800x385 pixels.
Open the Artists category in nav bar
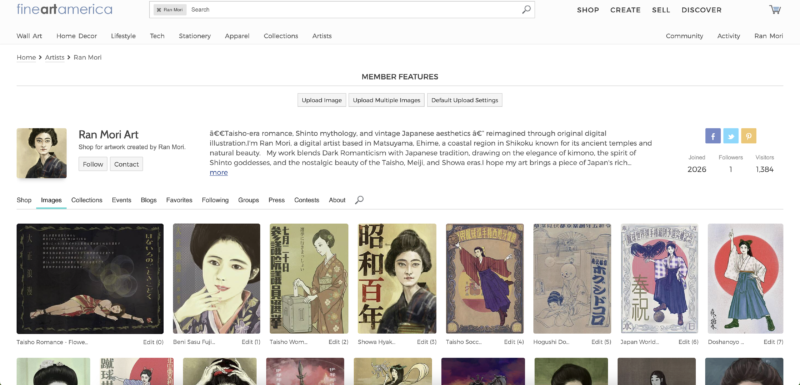pos(322,36)
